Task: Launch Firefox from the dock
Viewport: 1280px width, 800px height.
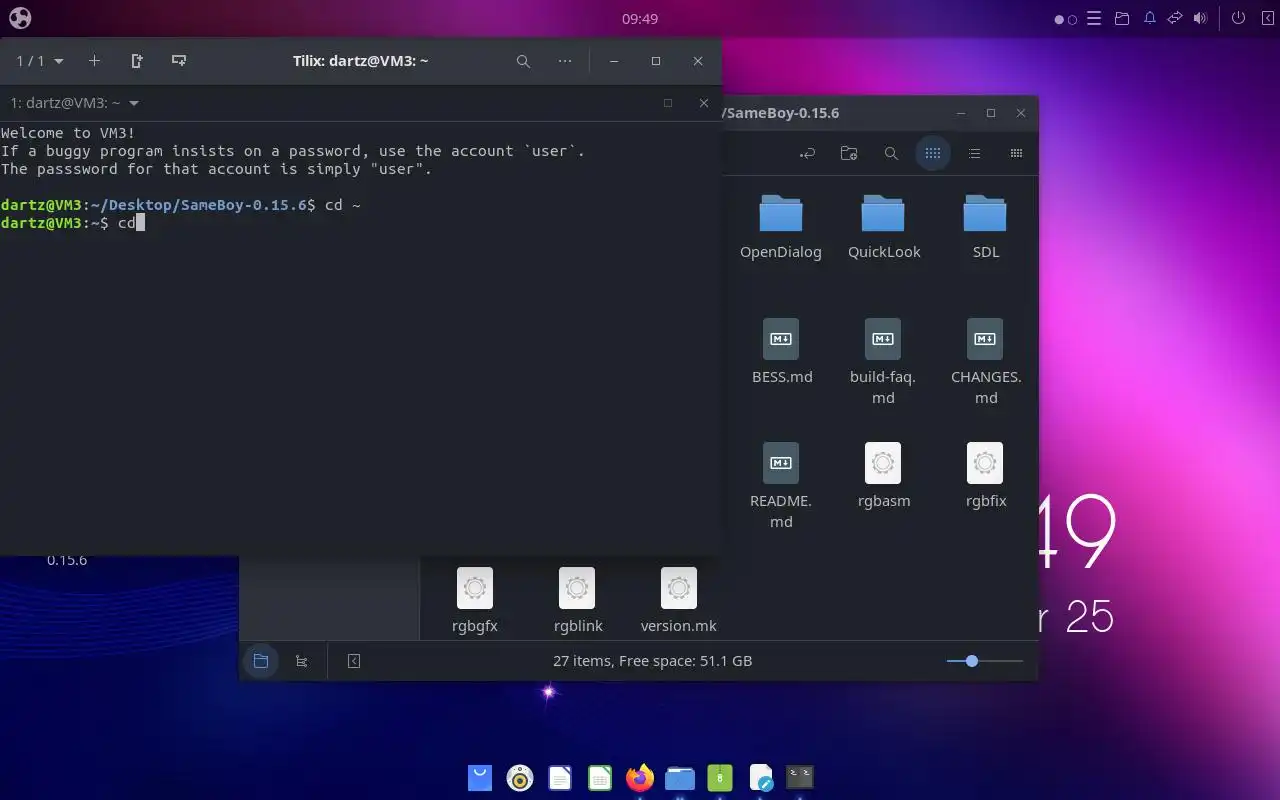Action: pos(640,777)
